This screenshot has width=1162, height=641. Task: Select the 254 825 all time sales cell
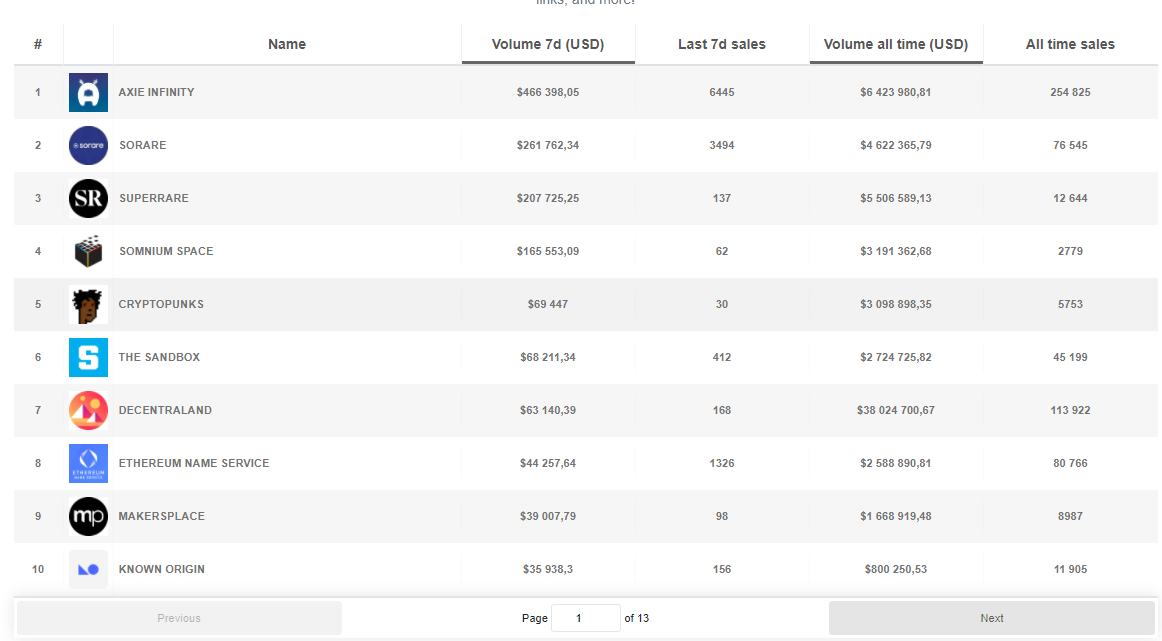pos(1070,92)
